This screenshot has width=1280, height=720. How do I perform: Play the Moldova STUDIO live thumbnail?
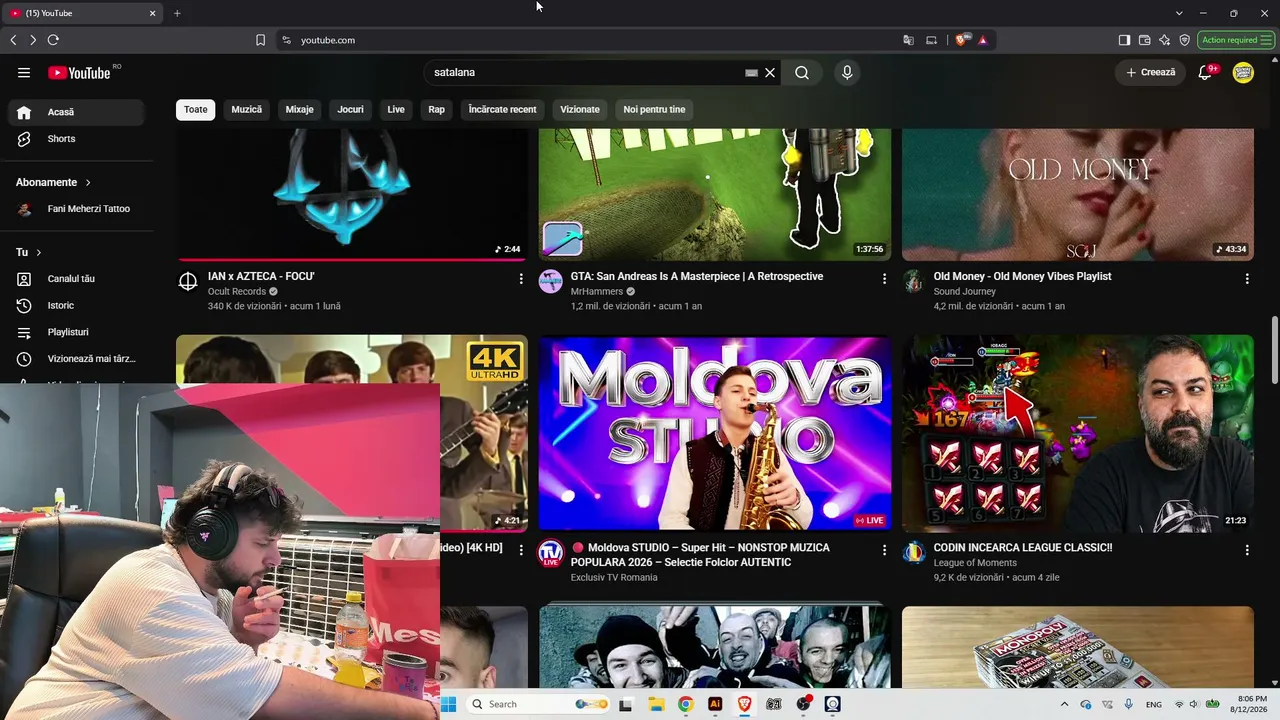coord(715,433)
